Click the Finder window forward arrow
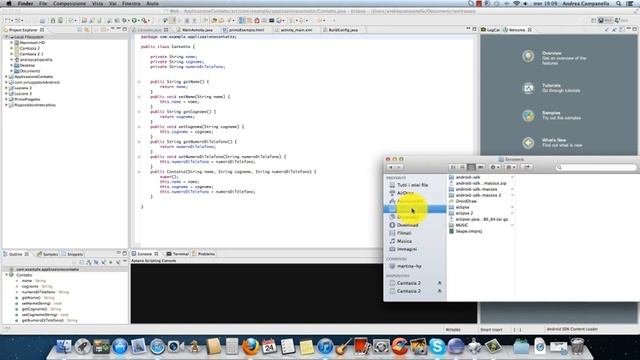The width and height of the screenshot is (640, 360). [399, 167]
